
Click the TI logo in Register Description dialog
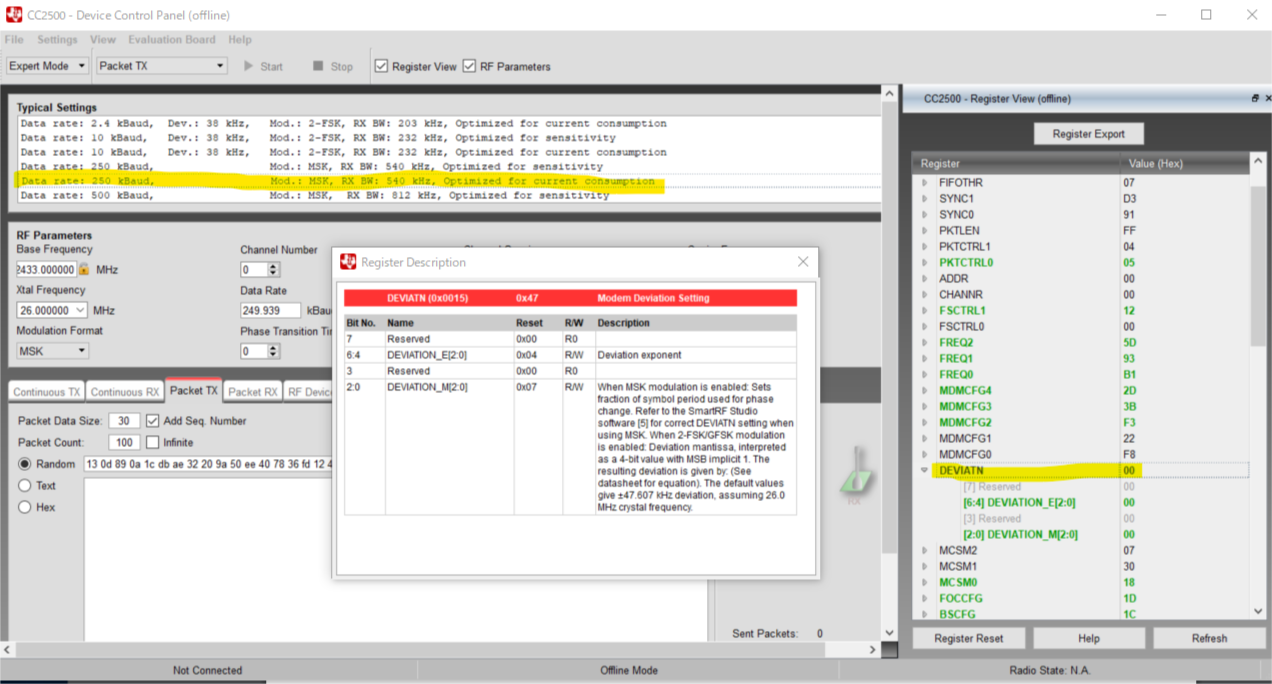(348, 262)
